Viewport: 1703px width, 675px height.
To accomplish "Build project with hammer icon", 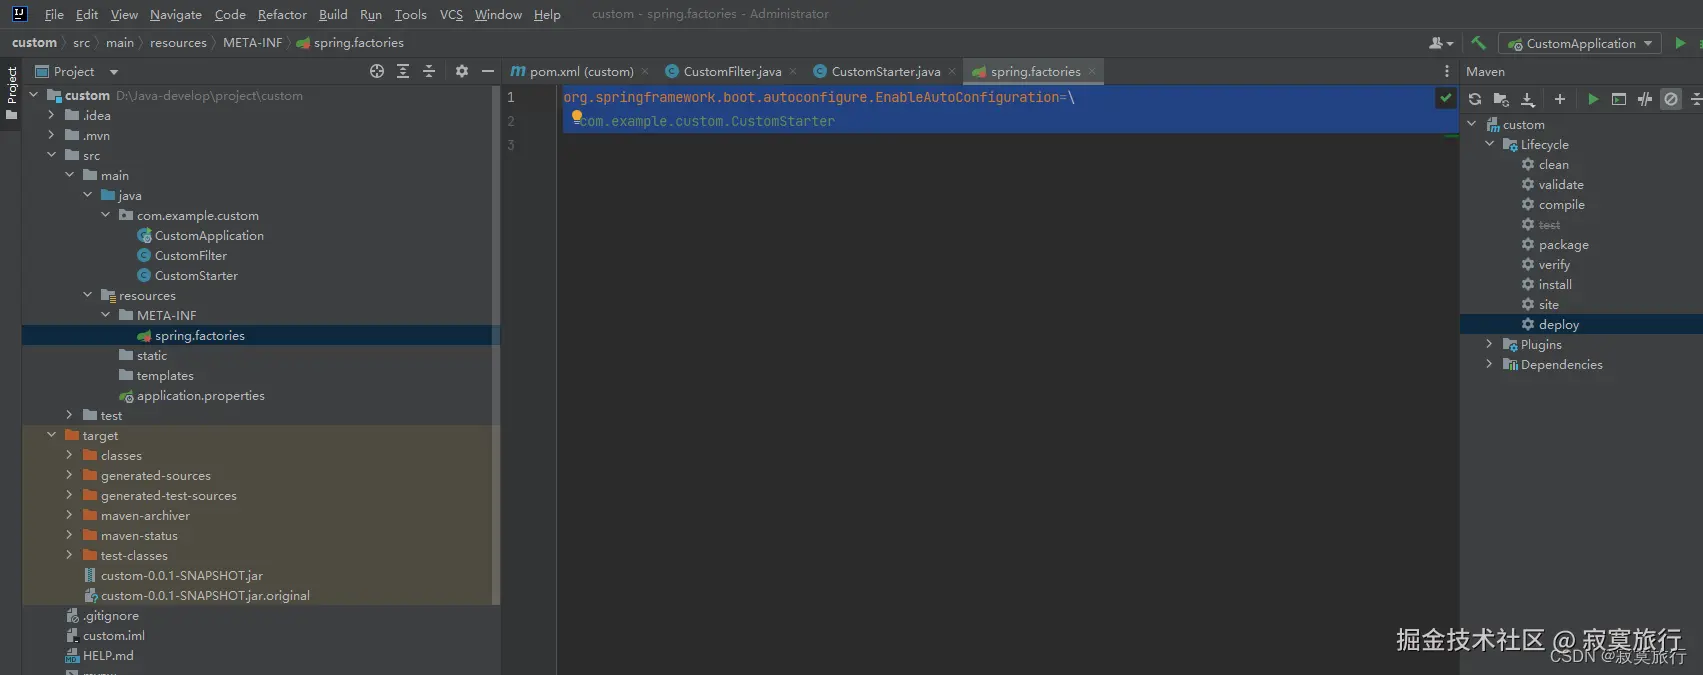I will (x=1478, y=43).
